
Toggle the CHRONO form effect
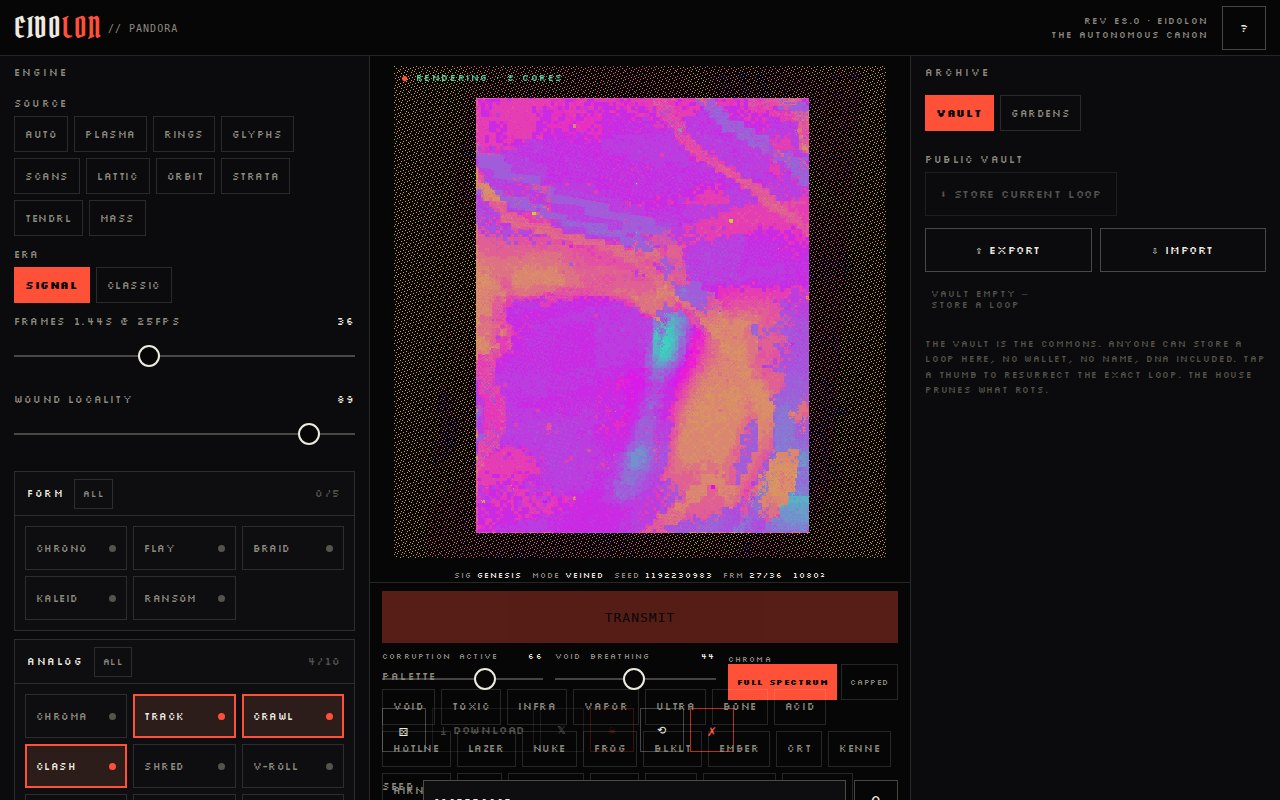[76, 548]
